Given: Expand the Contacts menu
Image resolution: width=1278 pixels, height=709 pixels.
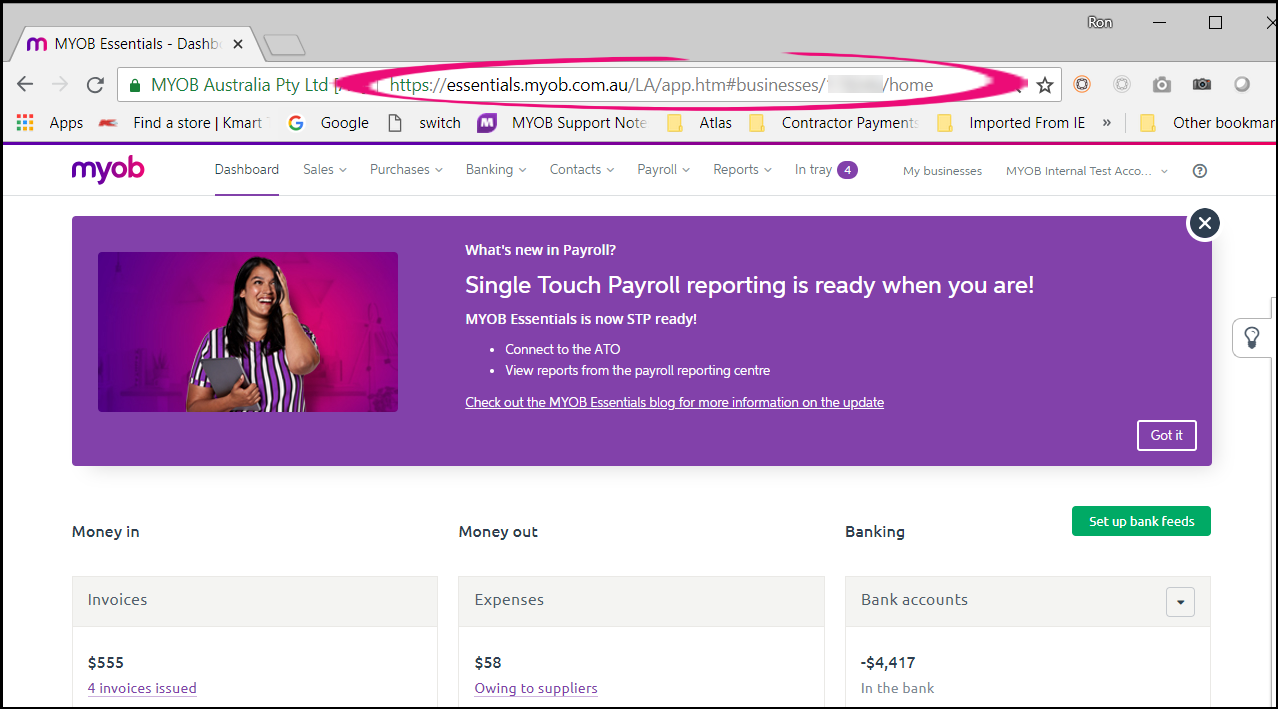Looking at the screenshot, I should point(582,170).
